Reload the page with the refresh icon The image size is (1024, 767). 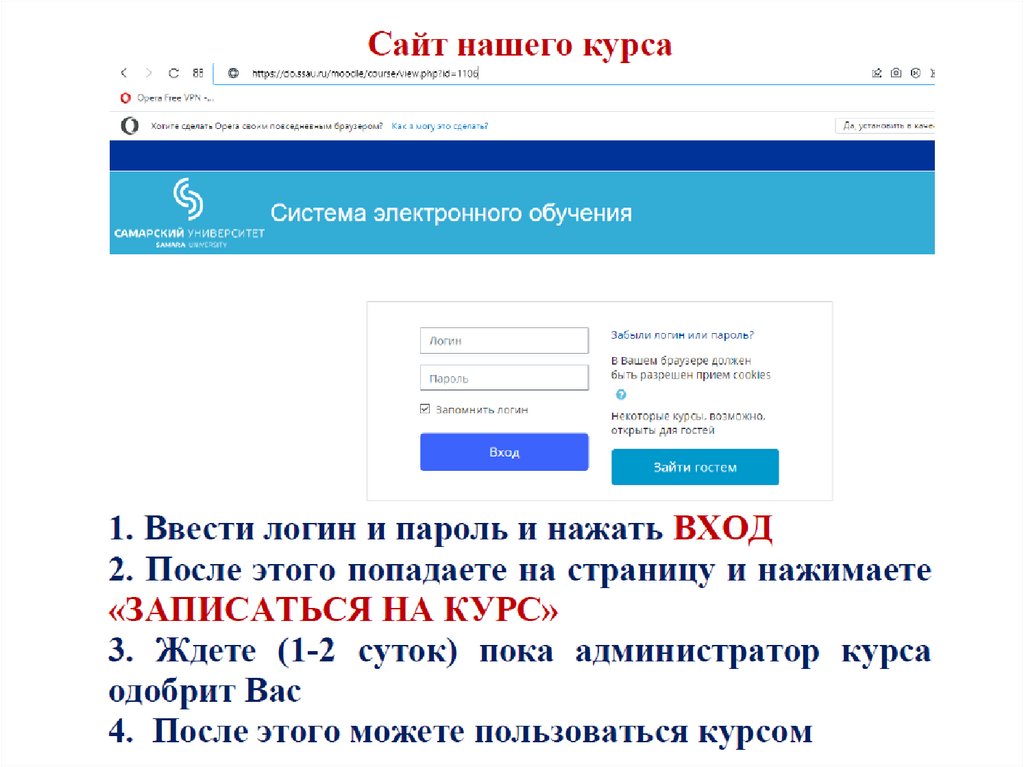click(174, 73)
